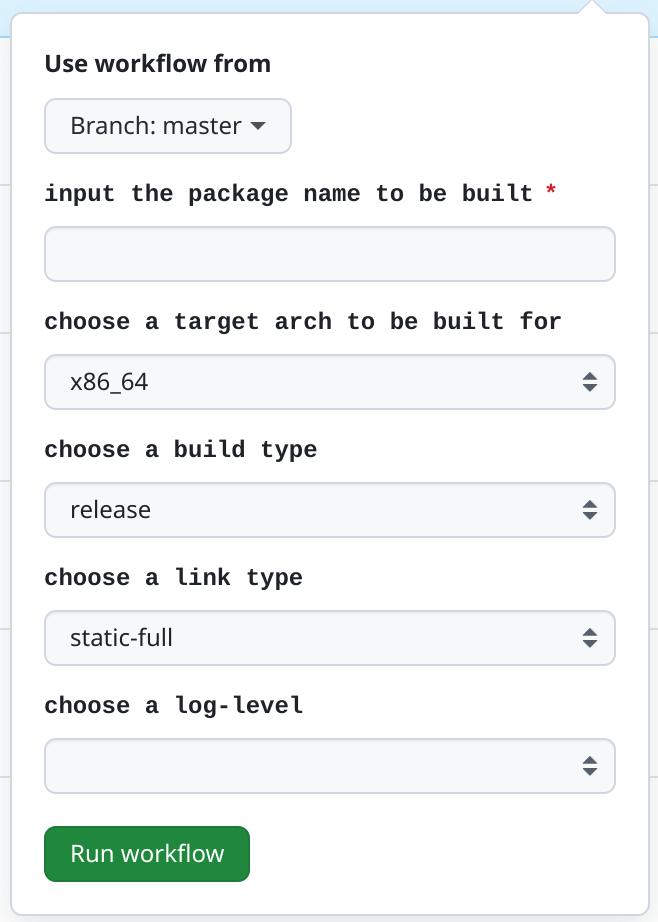This screenshot has width=658, height=922.
Task: Click the red required asterisk marker
Action: point(550,193)
